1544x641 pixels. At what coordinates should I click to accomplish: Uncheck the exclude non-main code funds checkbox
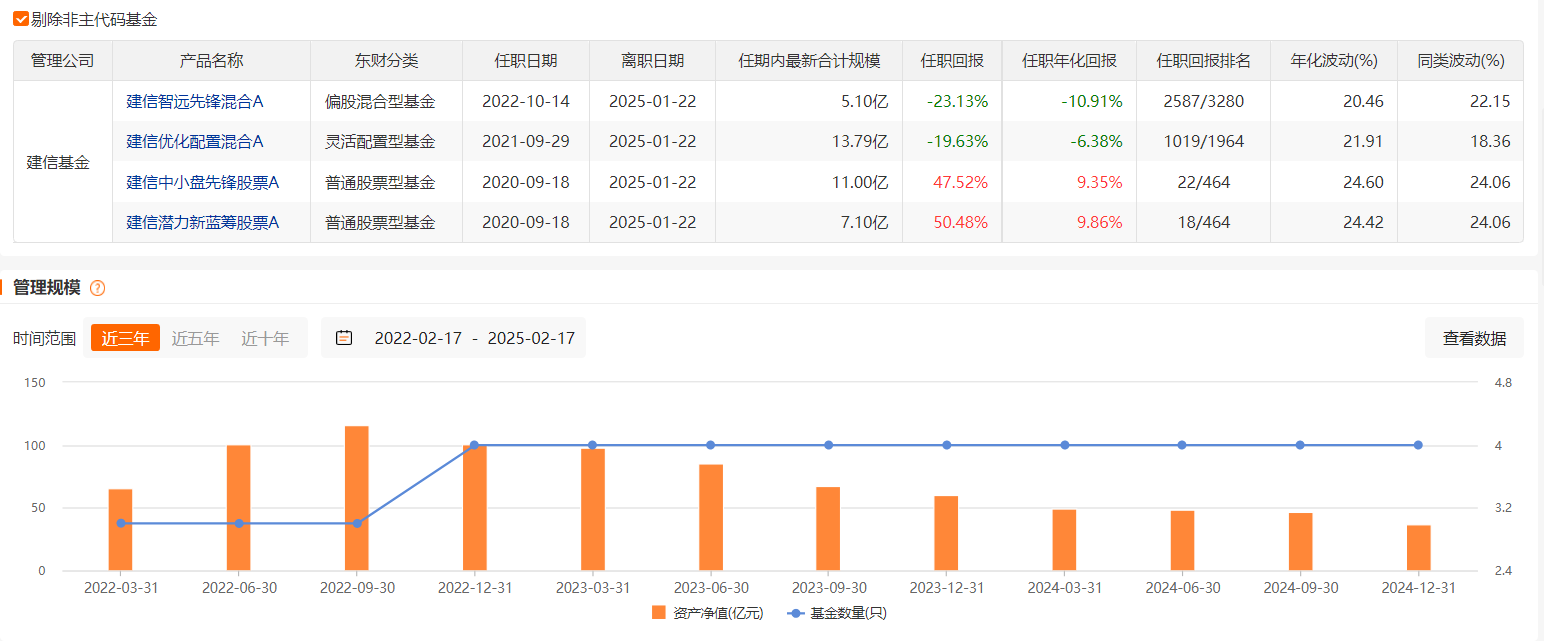point(21,19)
